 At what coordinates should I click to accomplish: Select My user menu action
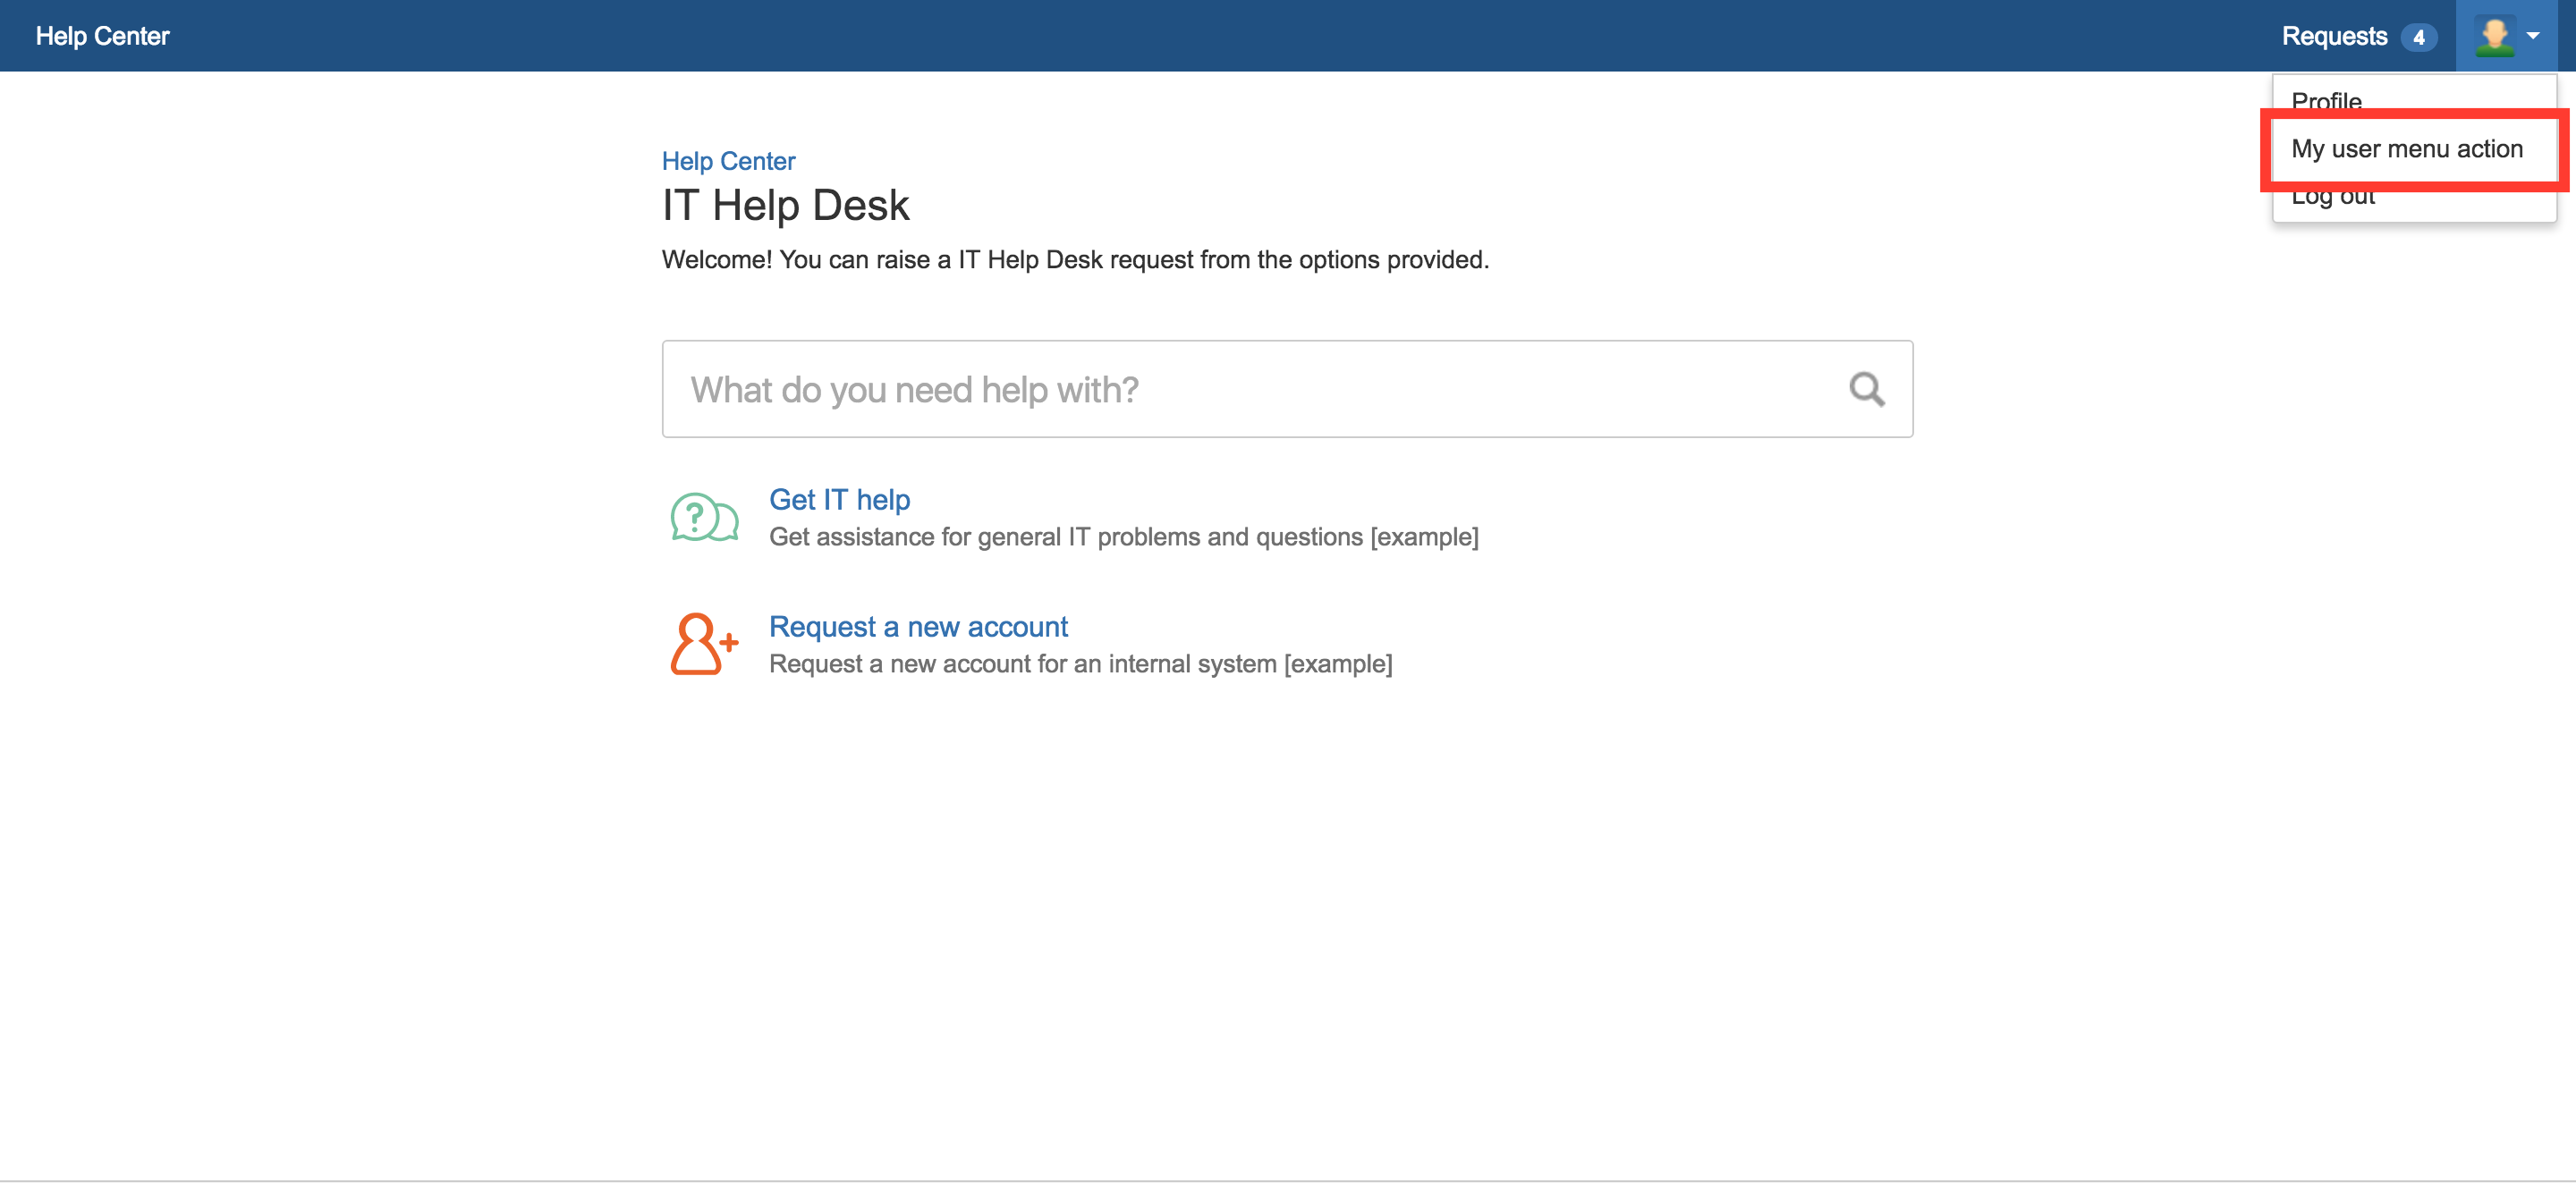[2406, 149]
